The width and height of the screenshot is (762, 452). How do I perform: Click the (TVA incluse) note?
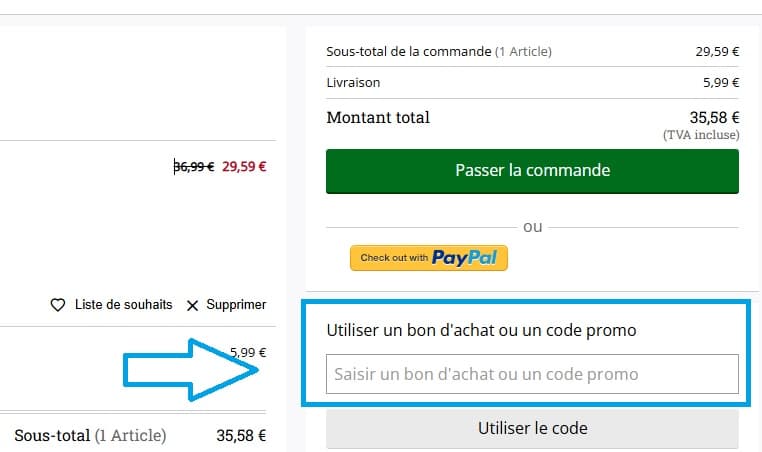700,135
